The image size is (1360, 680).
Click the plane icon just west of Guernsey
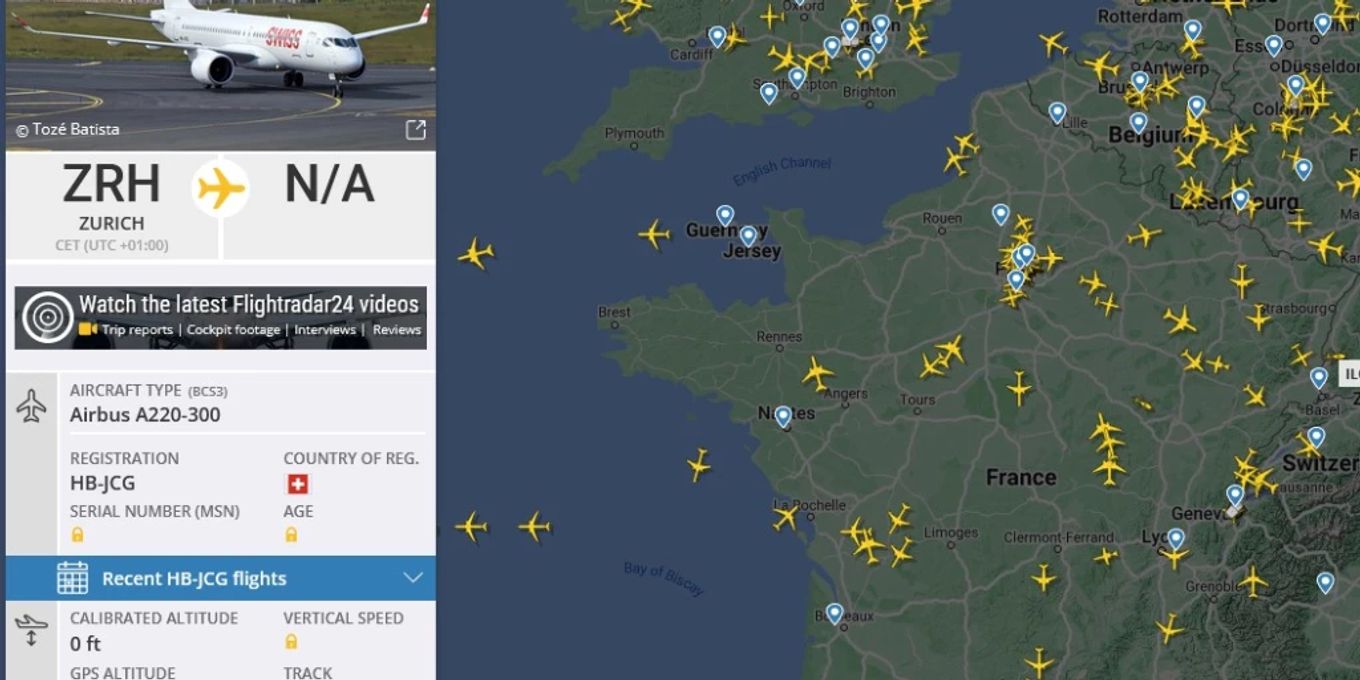point(654,235)
